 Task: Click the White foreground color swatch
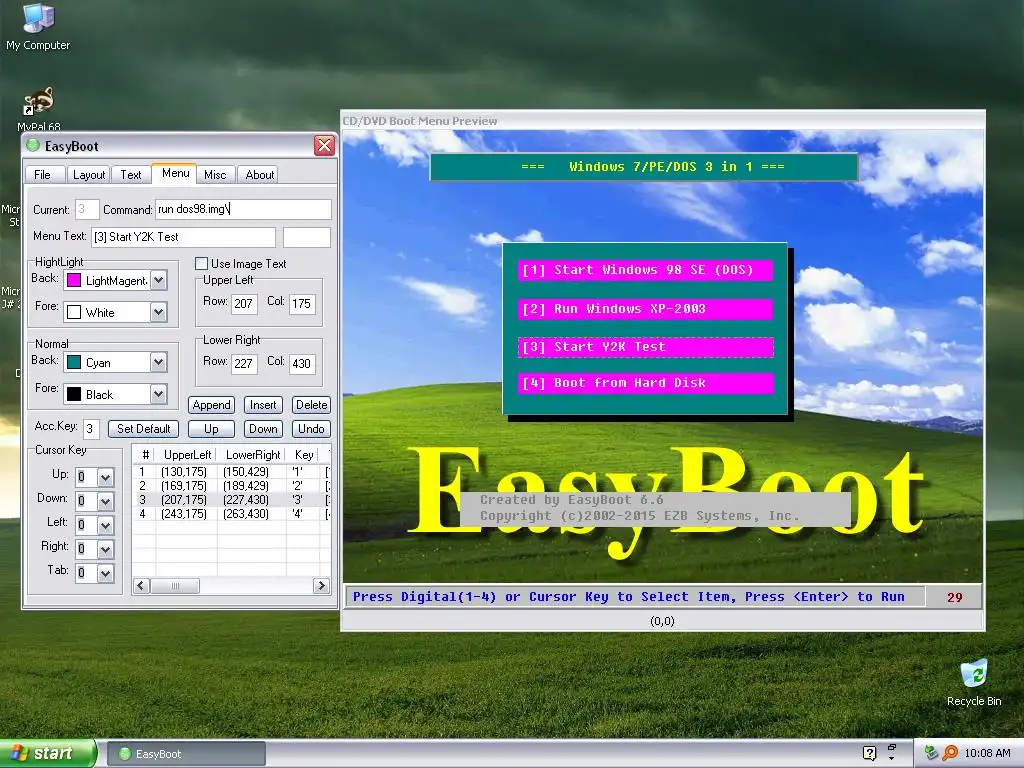click(x=74, y=312)
